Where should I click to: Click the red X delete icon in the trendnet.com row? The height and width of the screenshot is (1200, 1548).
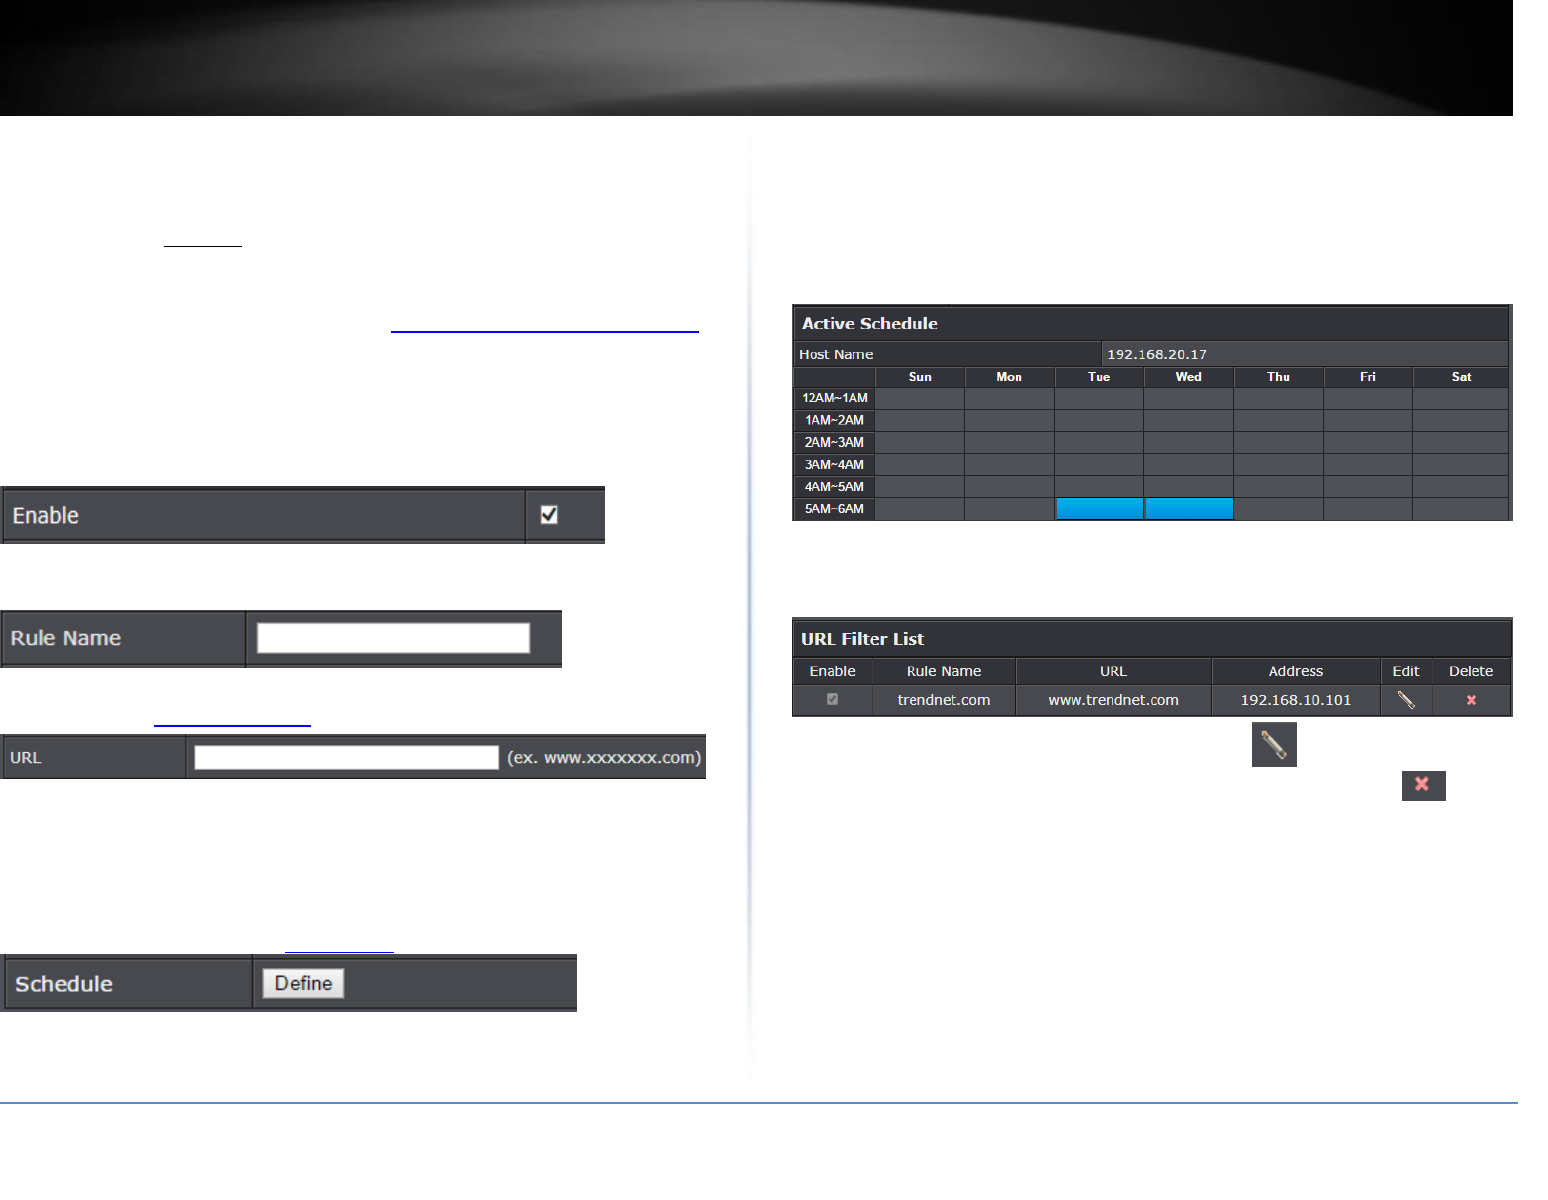click(1471, 700)
